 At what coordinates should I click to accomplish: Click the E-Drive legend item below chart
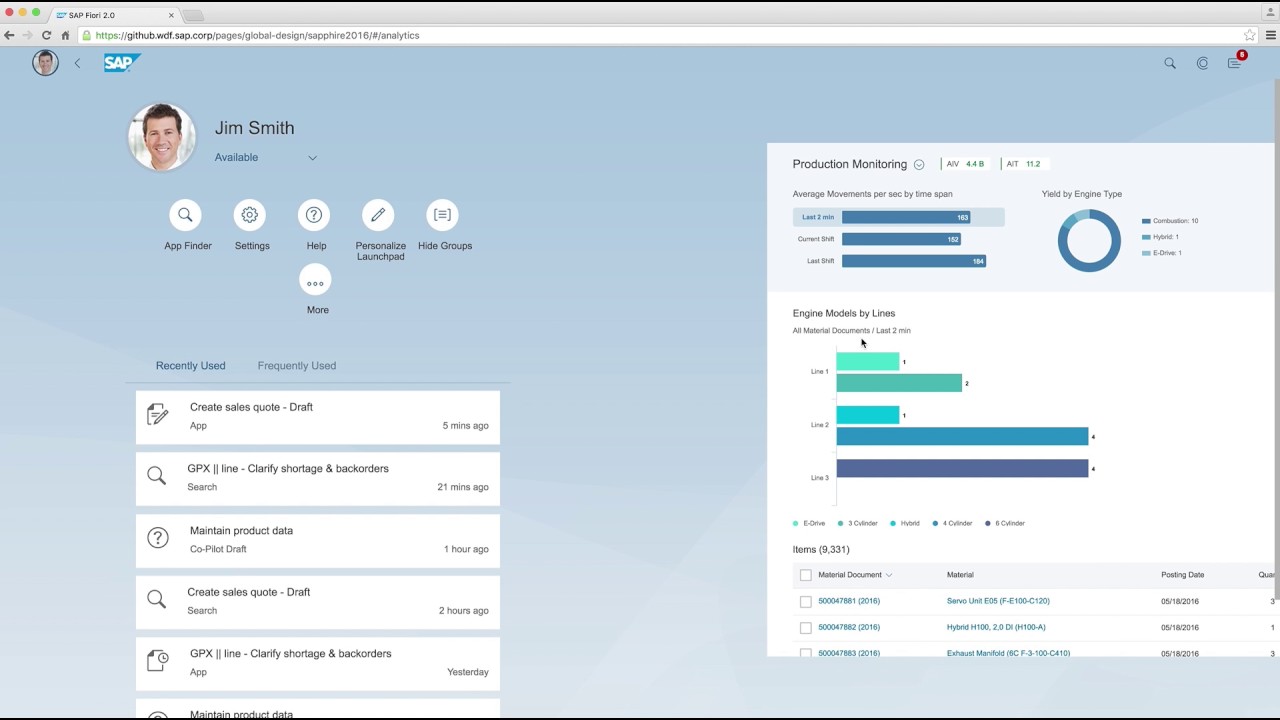810,523
